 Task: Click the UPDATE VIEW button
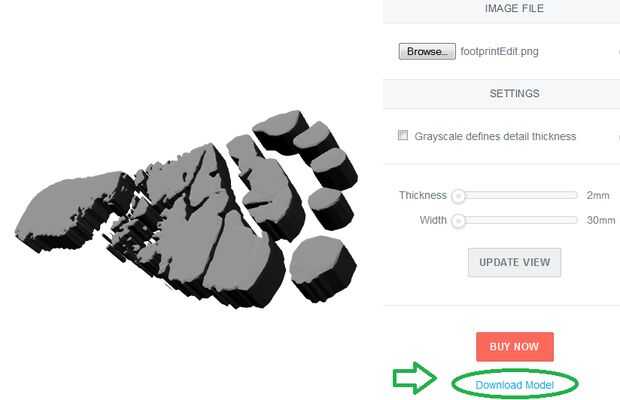514,262
